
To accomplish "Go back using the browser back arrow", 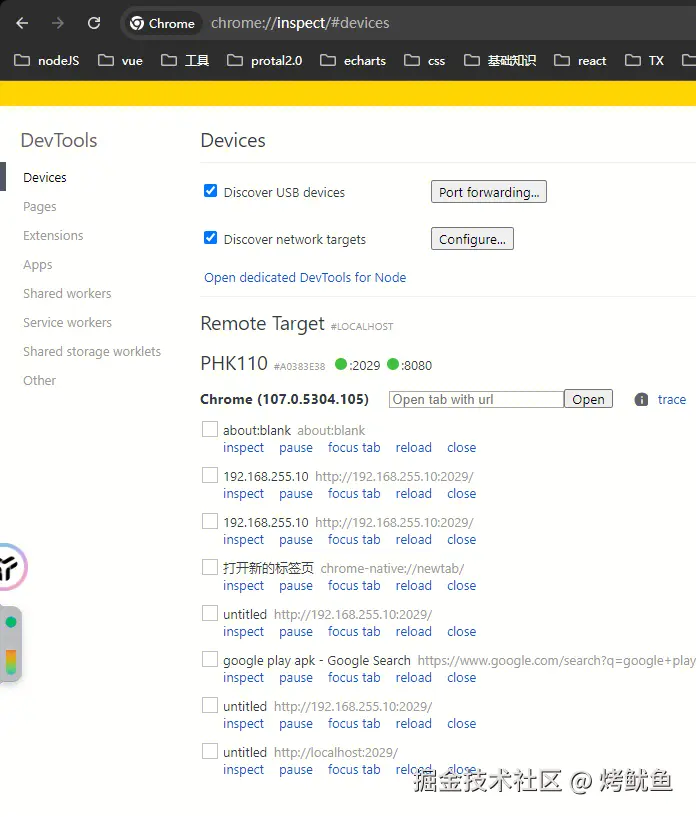I will [x=22, y=23].
